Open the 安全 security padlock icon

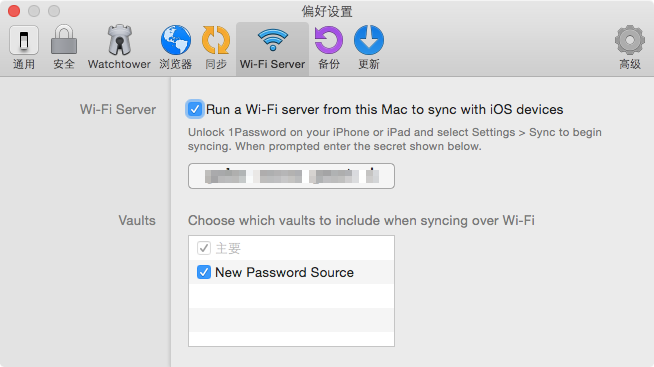pos(64,40)
